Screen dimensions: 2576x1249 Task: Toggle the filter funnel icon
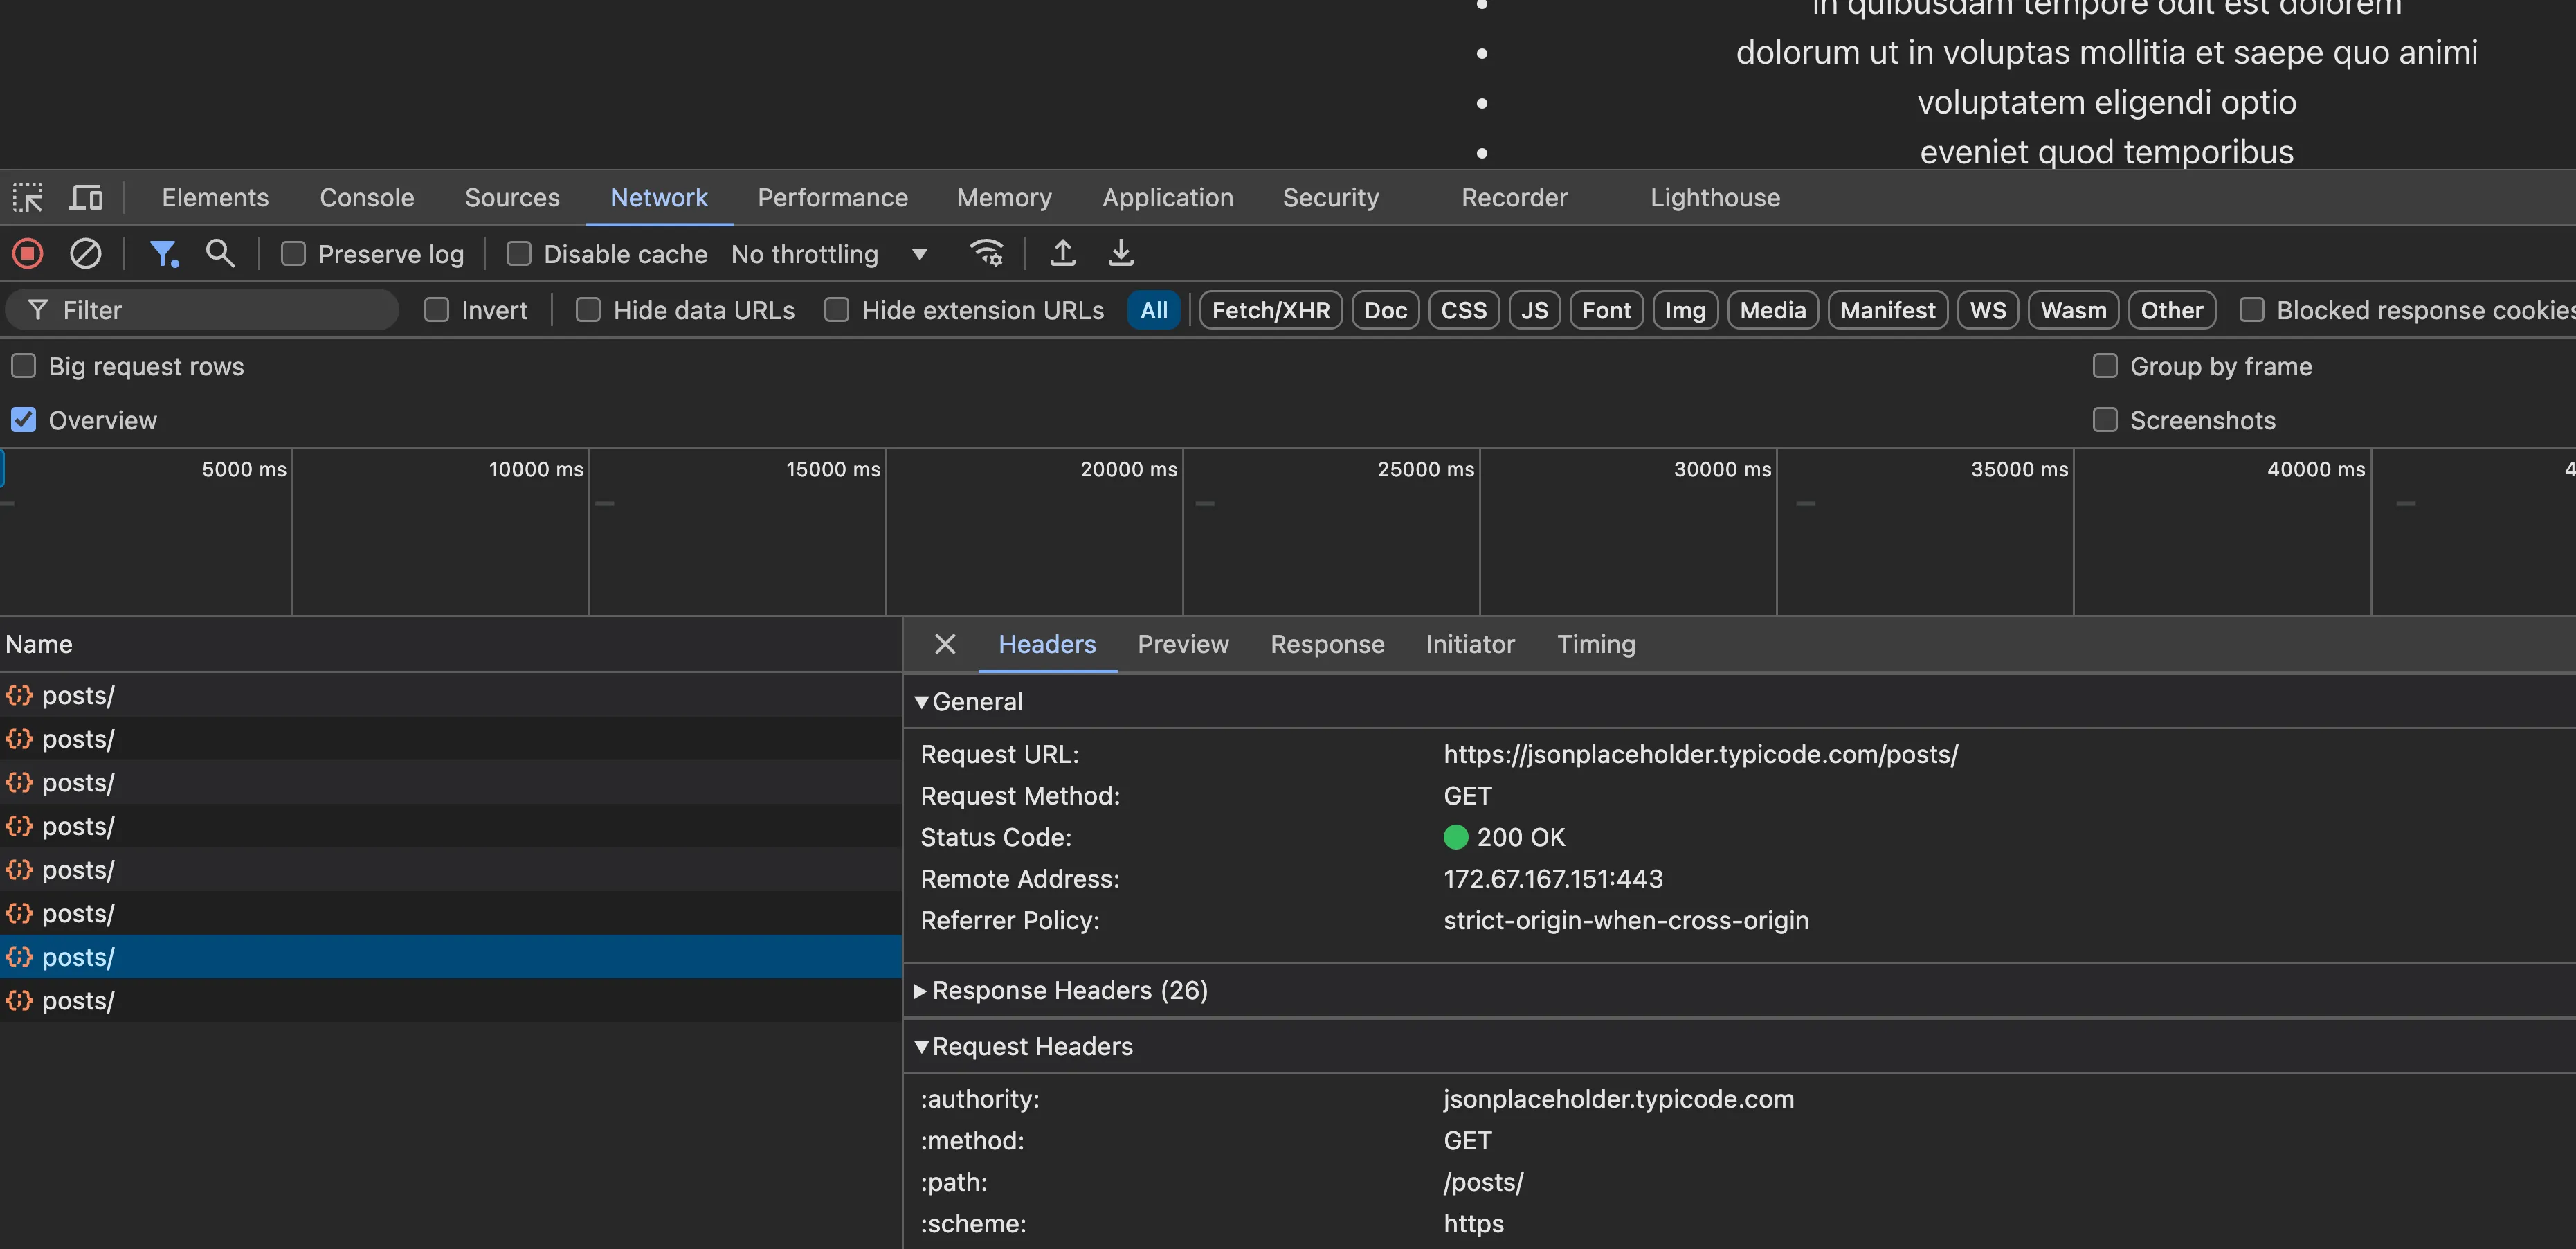pos(163,254)
